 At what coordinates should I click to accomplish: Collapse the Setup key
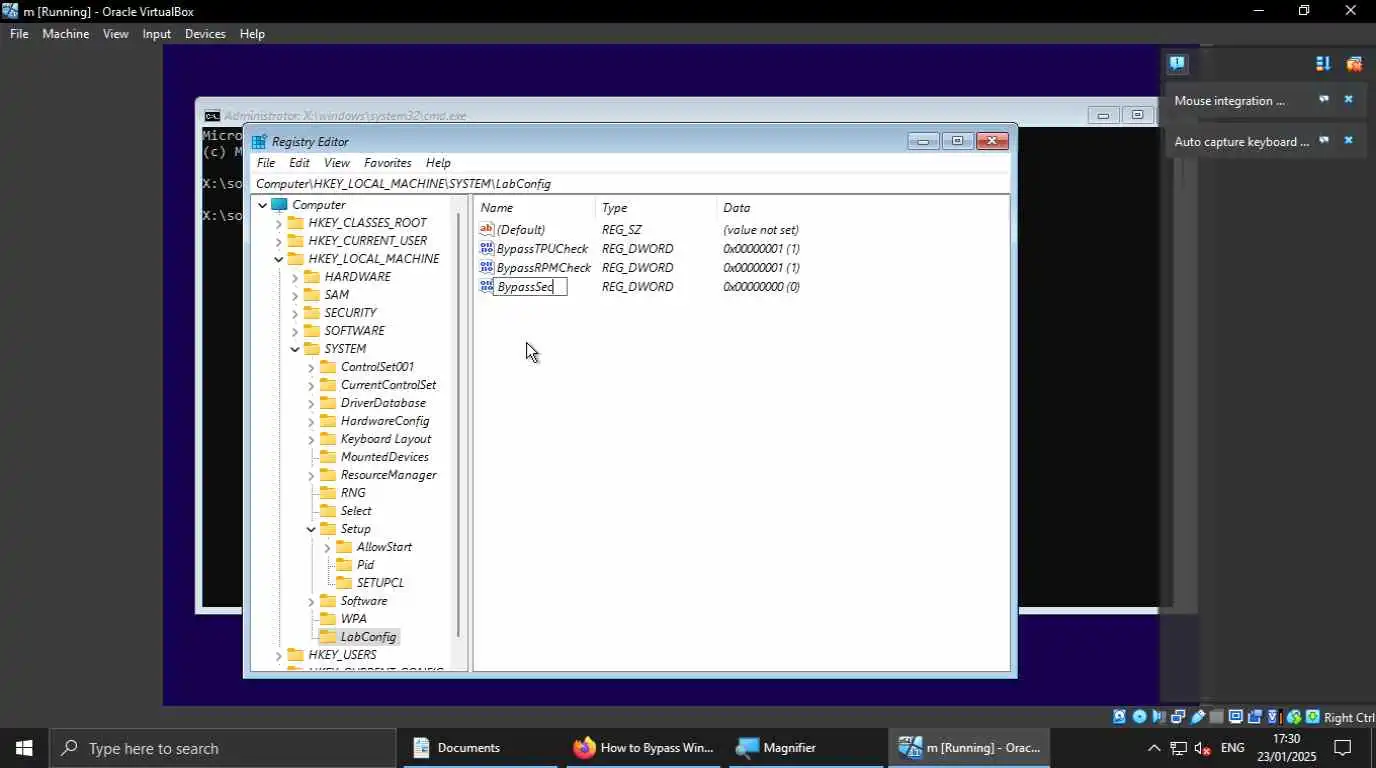click(311, 529)
